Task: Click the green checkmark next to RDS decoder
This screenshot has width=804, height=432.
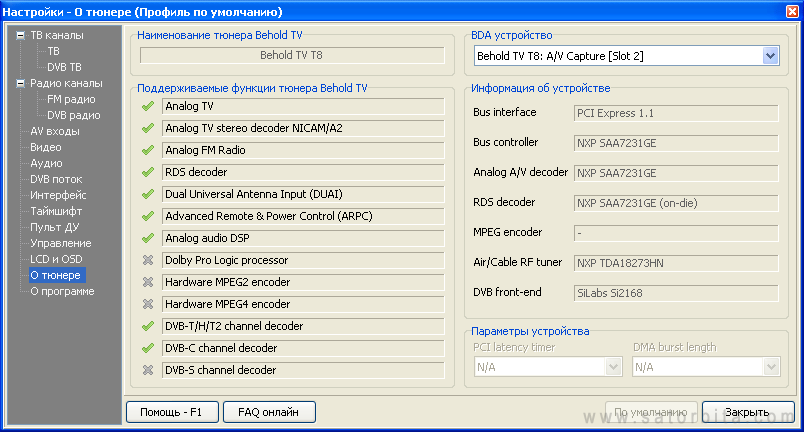Action: [x=148, y=172]
